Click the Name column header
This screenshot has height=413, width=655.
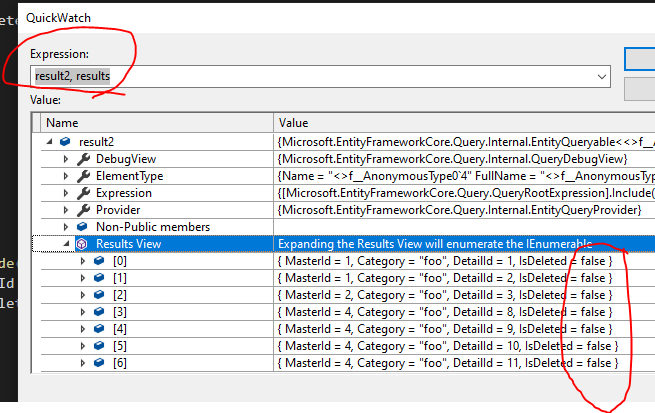tap(157, 123)
